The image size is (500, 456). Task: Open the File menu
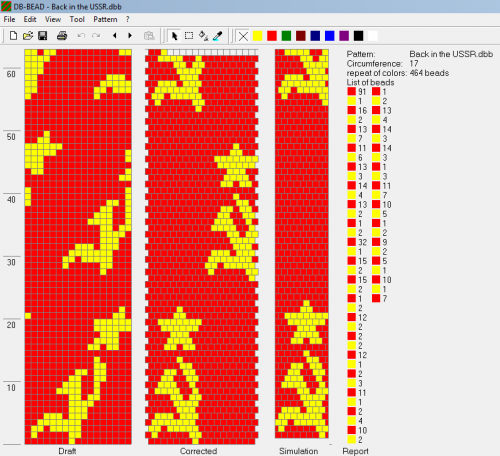(x=9, y=19)
